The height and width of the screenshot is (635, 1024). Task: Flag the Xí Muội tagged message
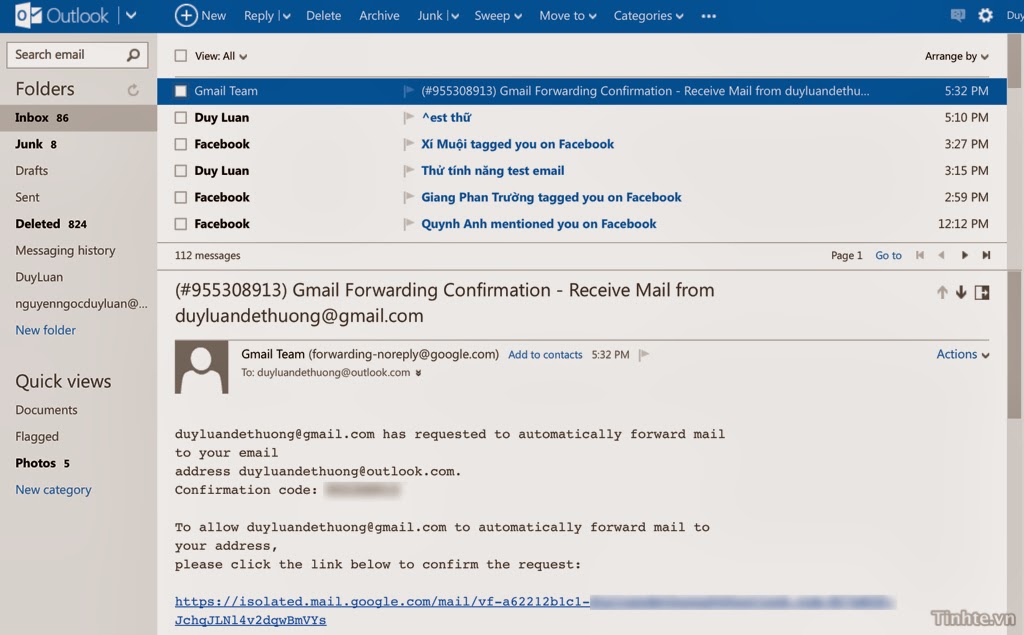pos(409,144)
